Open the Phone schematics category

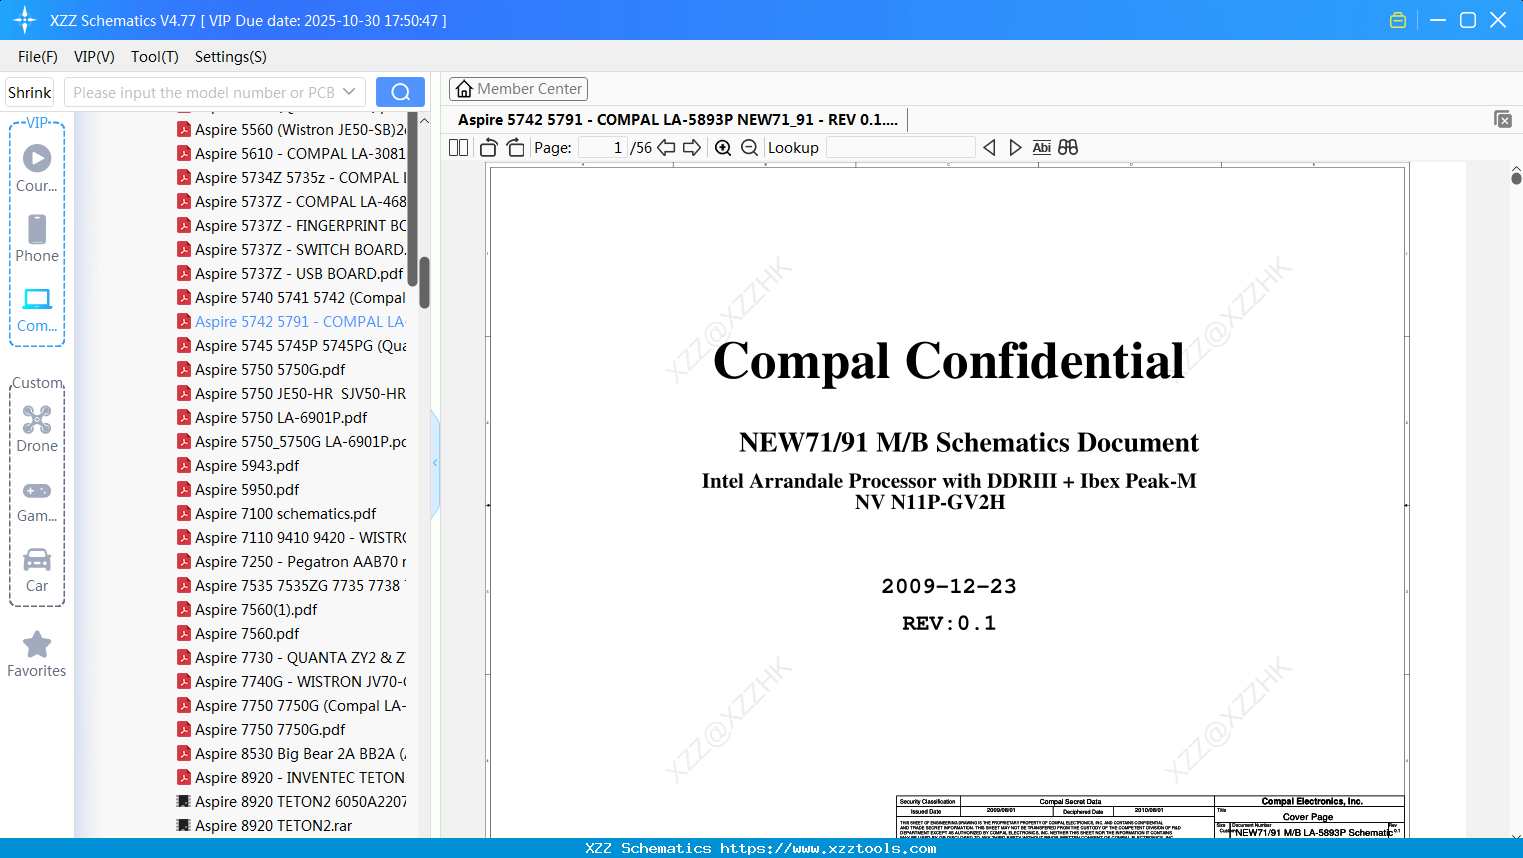[37, 239]
